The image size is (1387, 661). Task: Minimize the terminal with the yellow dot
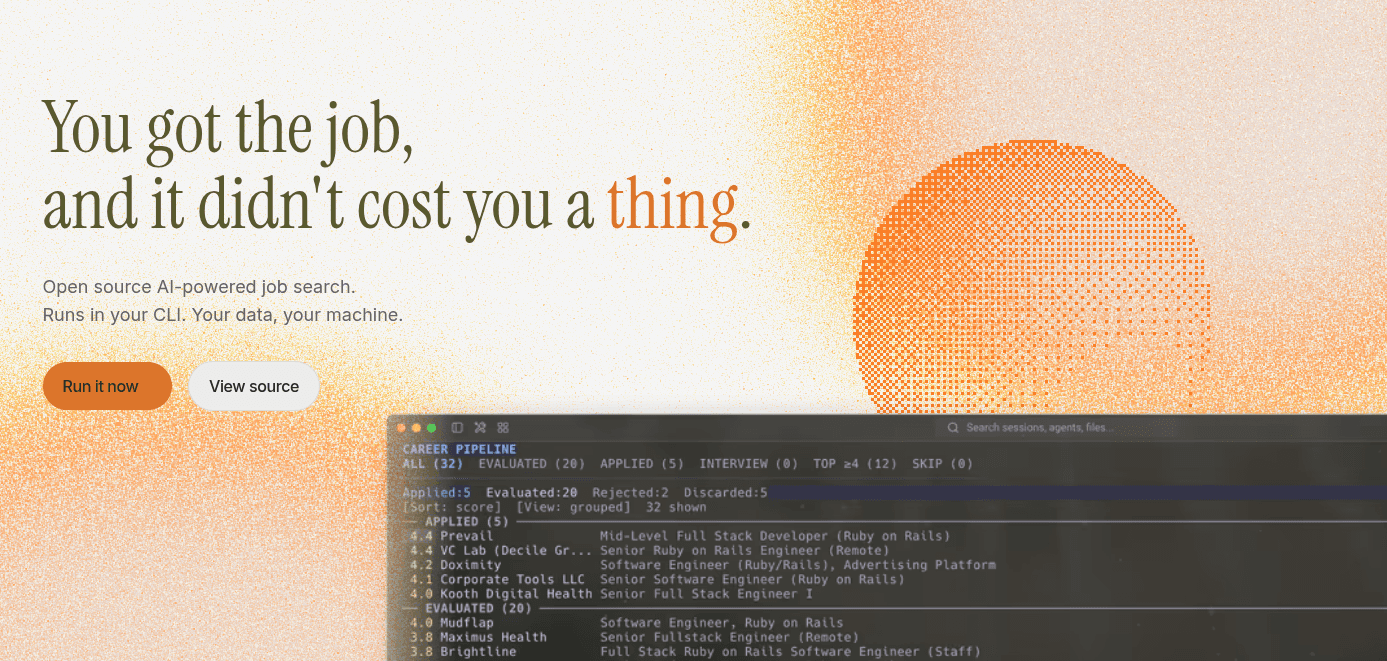coord(417,428)
